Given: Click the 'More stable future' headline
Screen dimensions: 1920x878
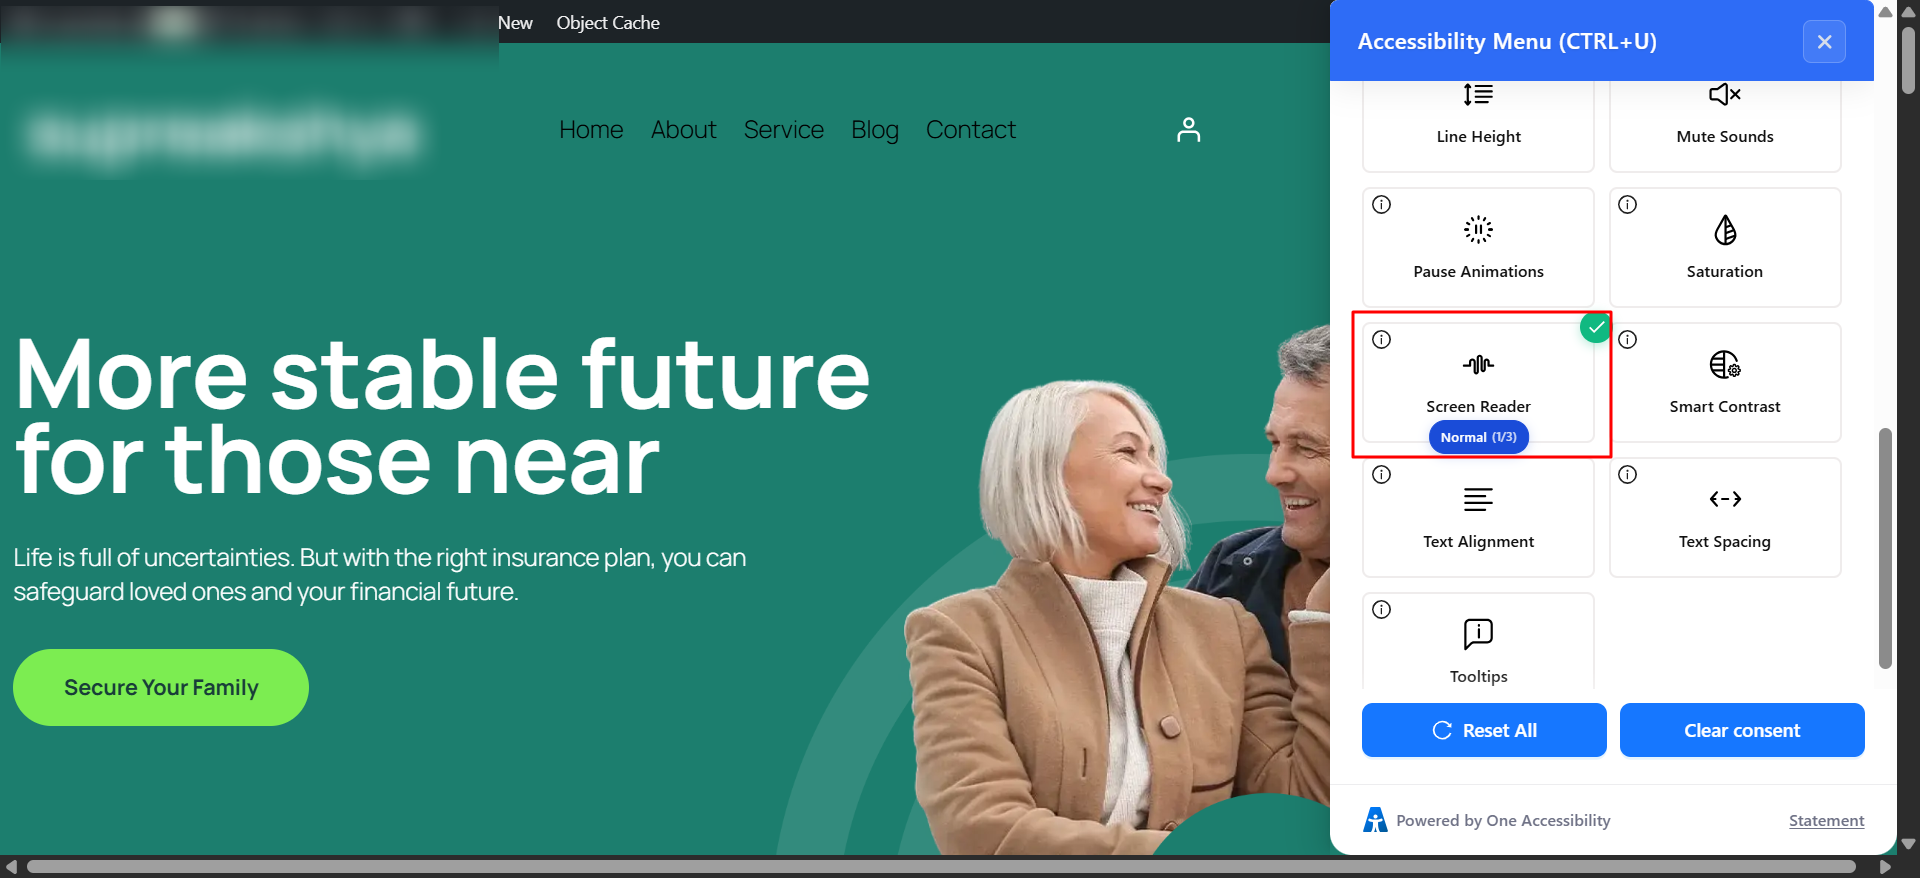Looking at the screenshot, I should 442,417.
